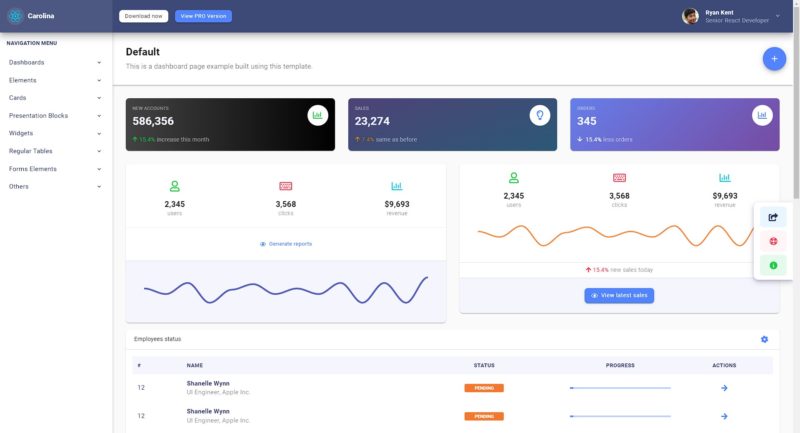This screenshot has height=433, width=800.
Task: Expand the Presentation Blocks menu
Action: pyautogui.click(x=56, y=115)
